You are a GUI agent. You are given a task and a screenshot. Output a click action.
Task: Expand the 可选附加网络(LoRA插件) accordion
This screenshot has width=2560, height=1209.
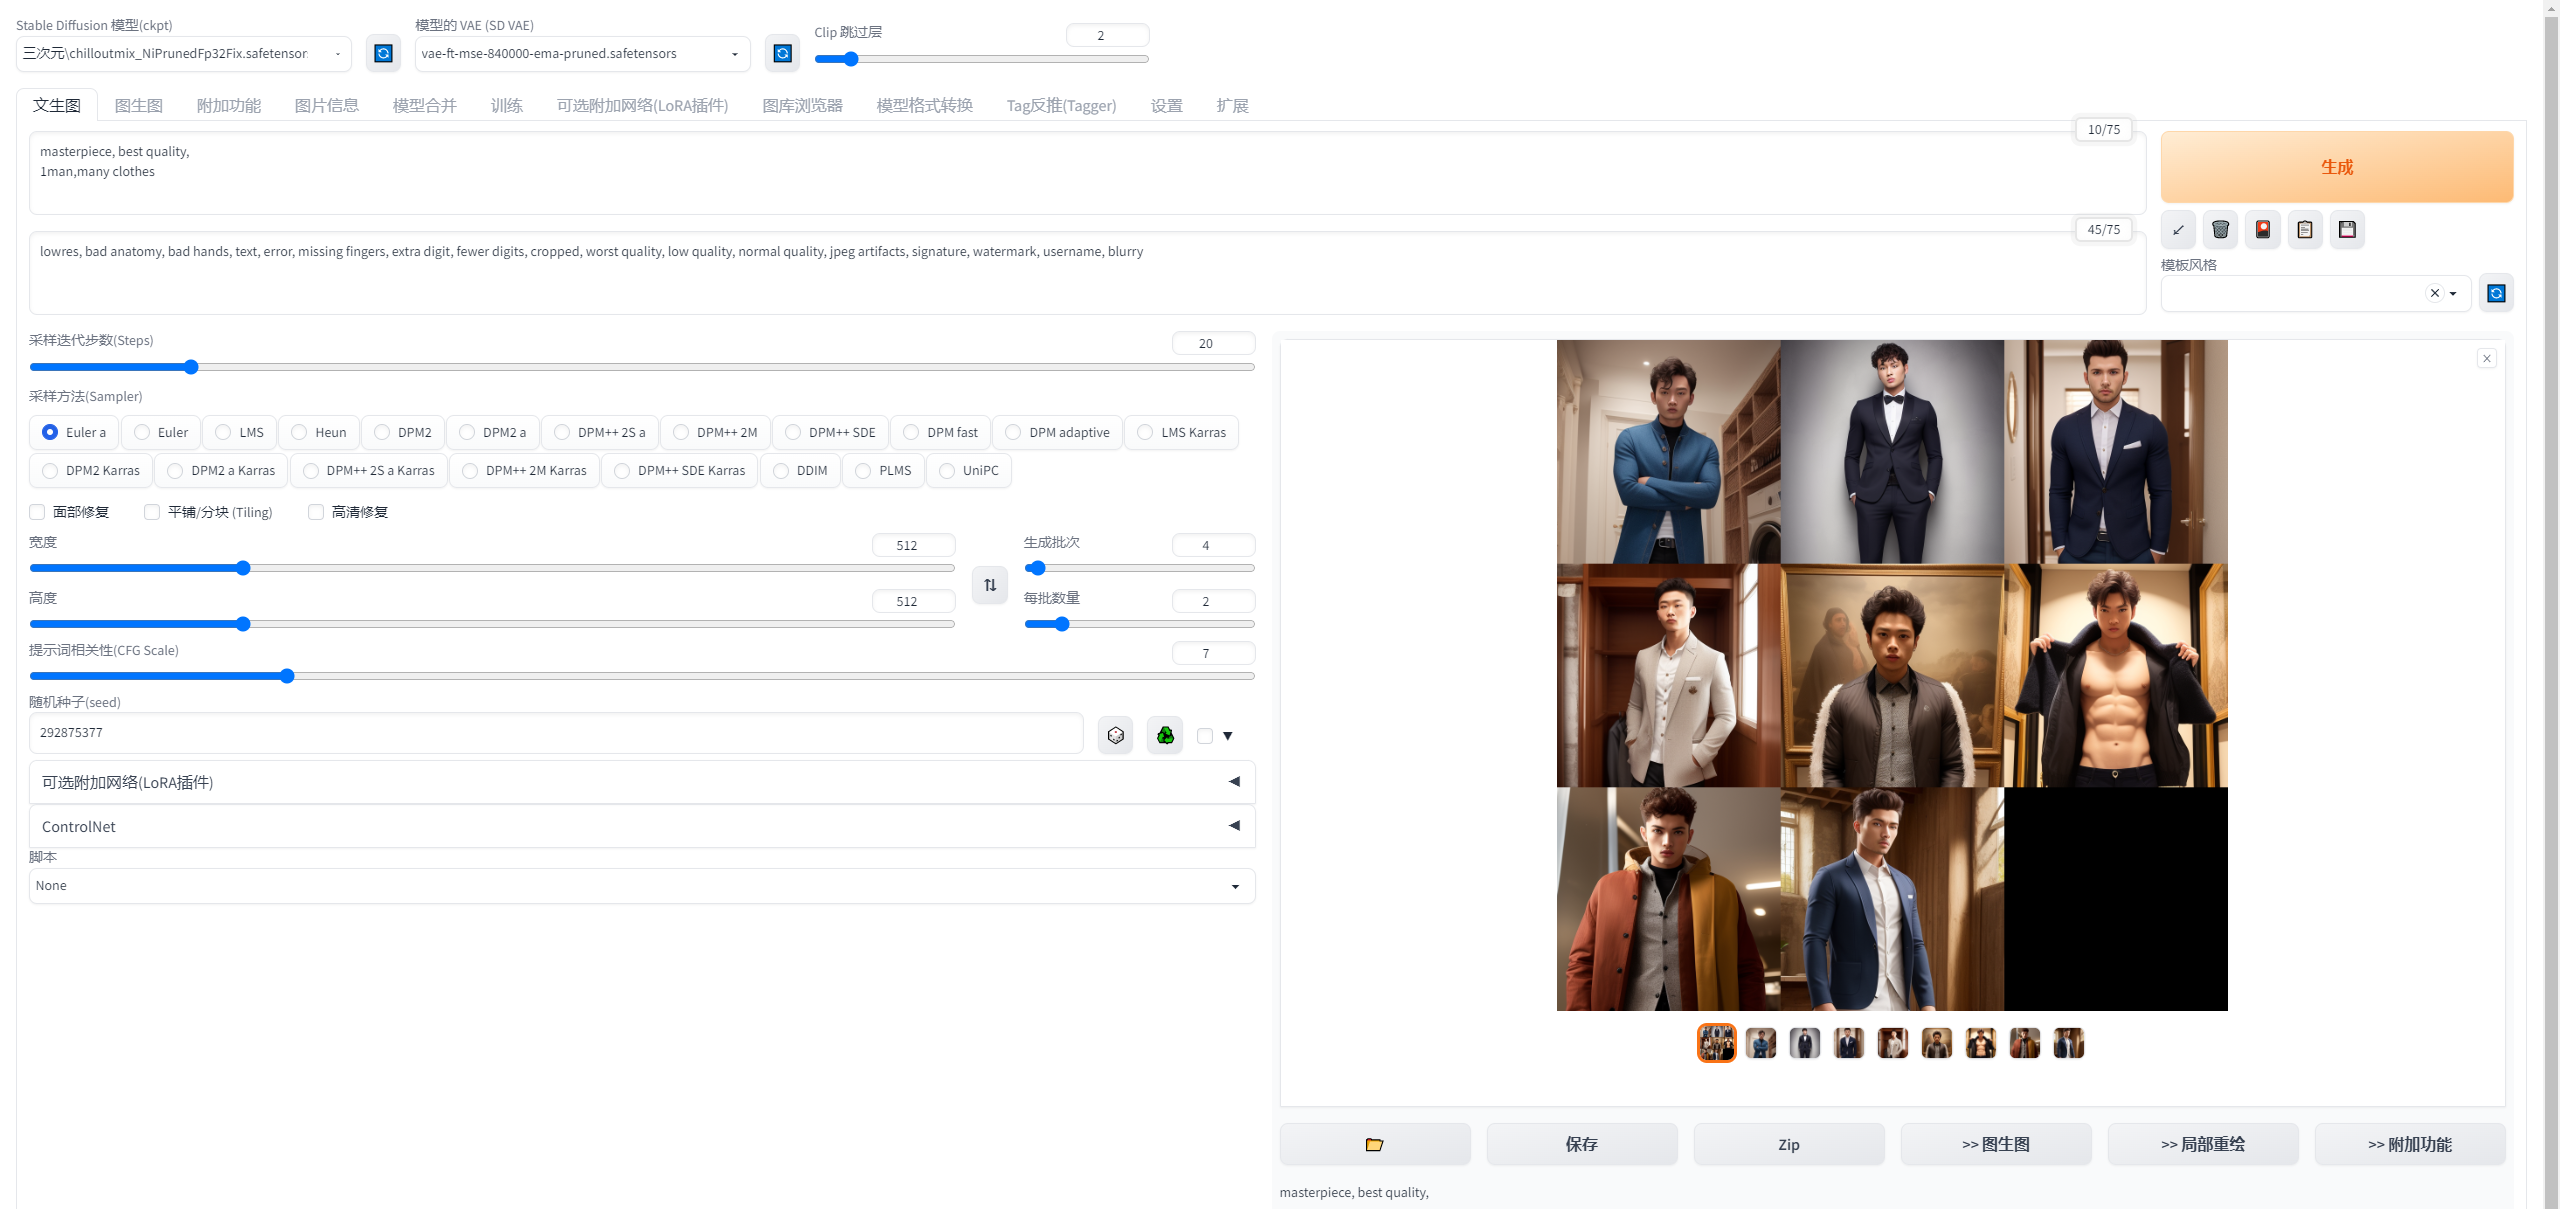(x=642, y=782)
